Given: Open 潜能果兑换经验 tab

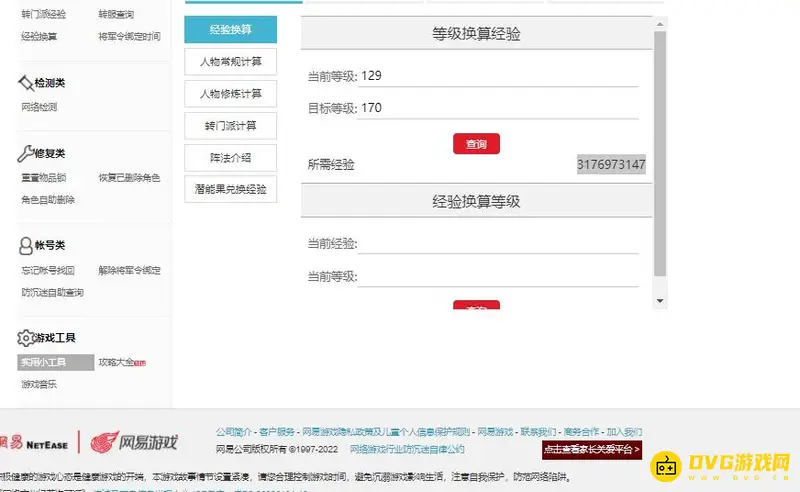Looking at the screenshot, I should click(x=231, y=189).
